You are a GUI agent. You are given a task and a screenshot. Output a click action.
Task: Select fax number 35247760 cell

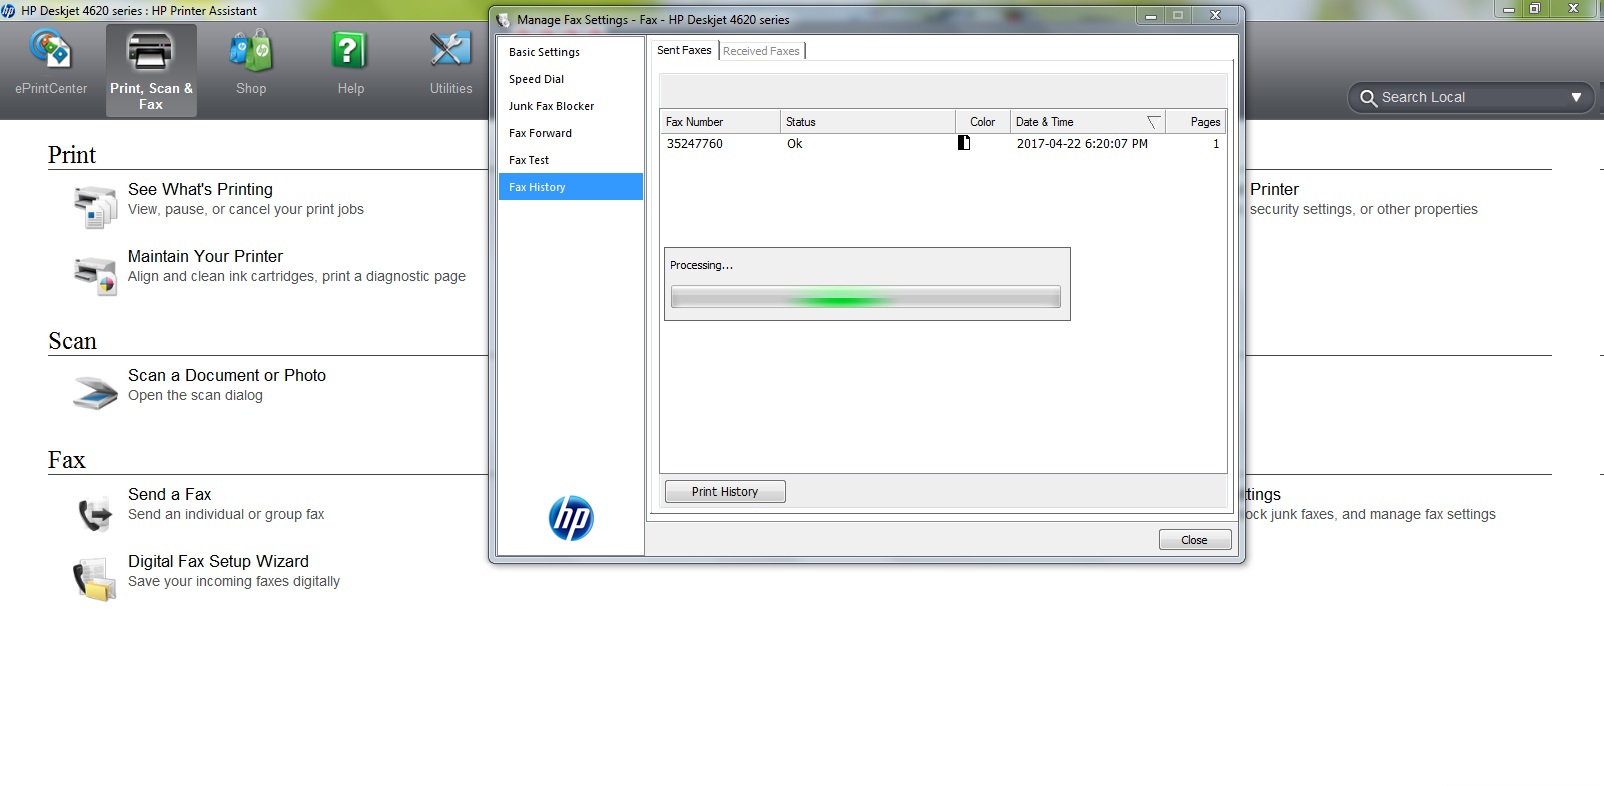click(695, 144)
